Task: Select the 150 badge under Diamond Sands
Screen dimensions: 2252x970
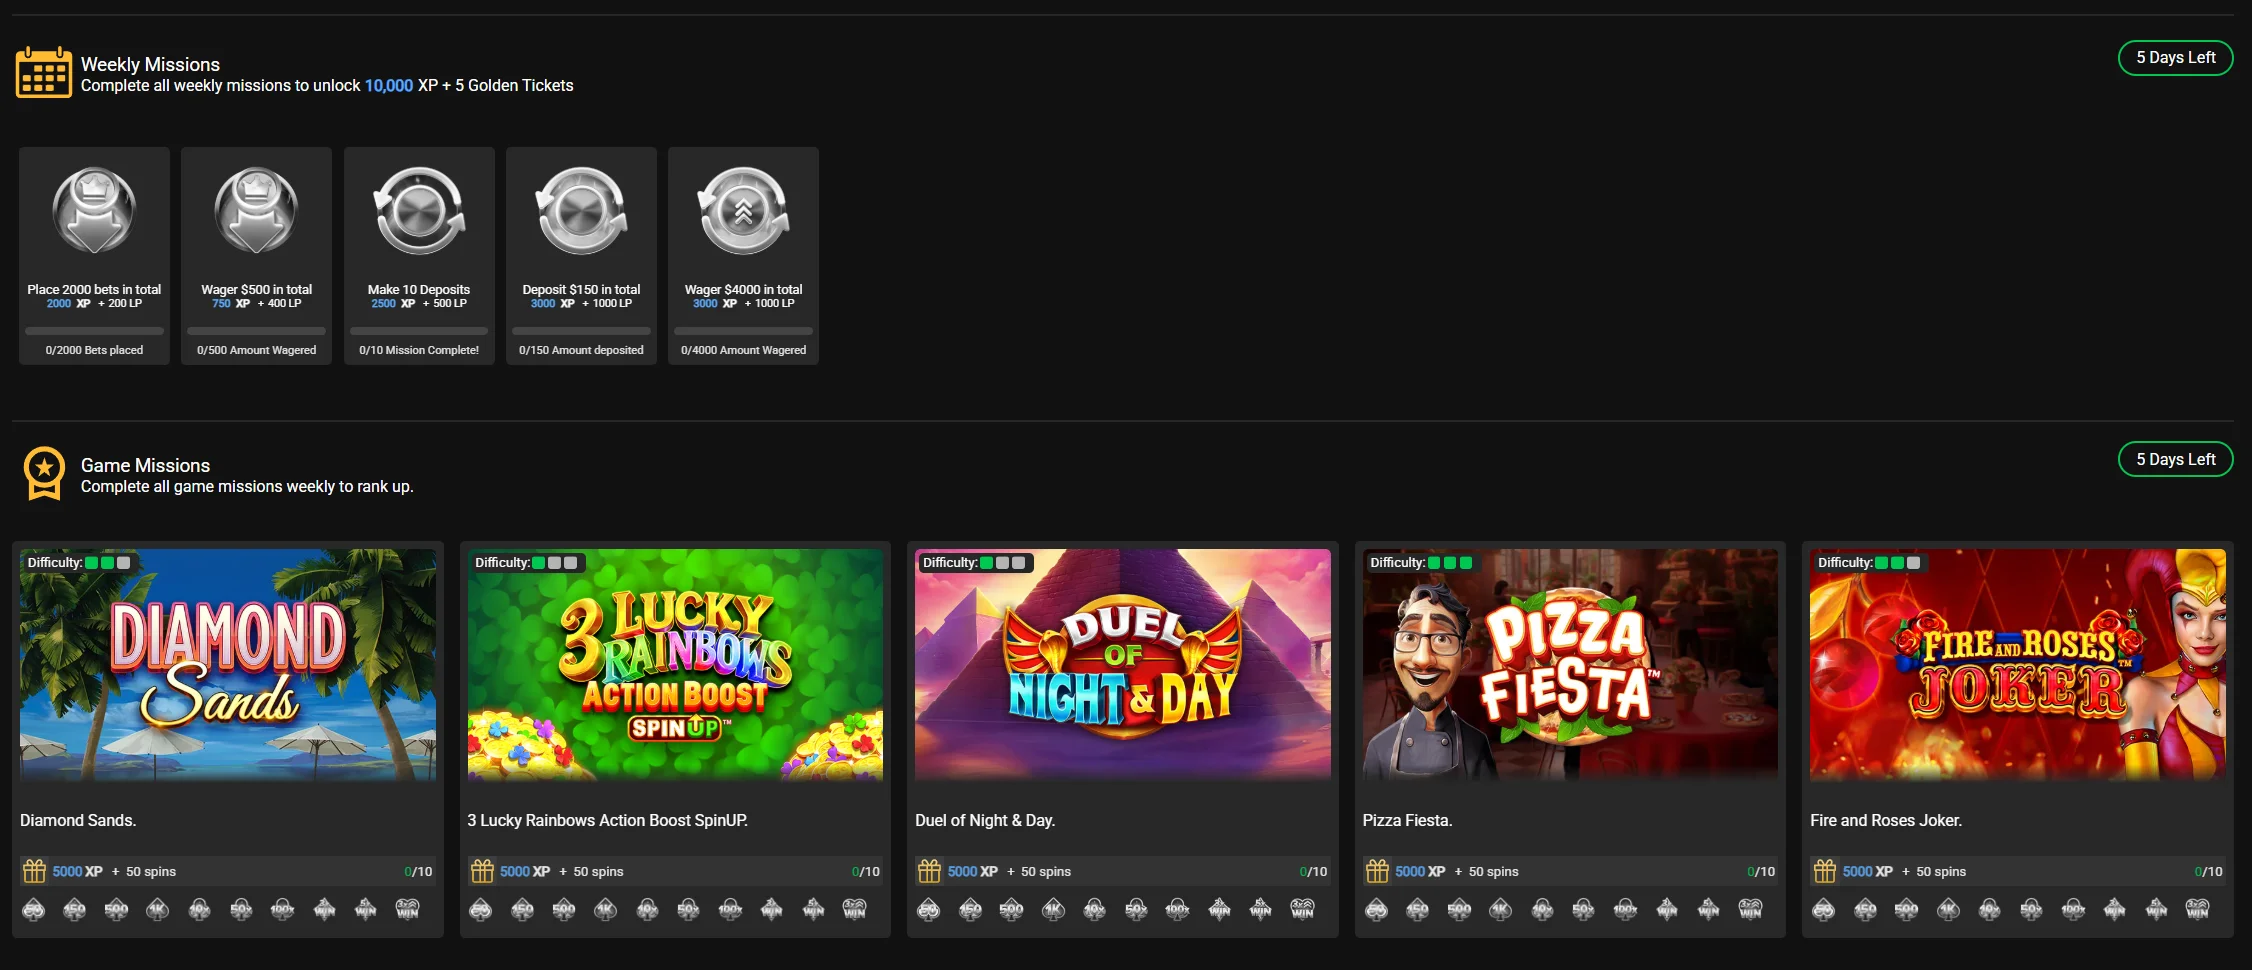Action: pyautogui.click(x=75, y=909)
